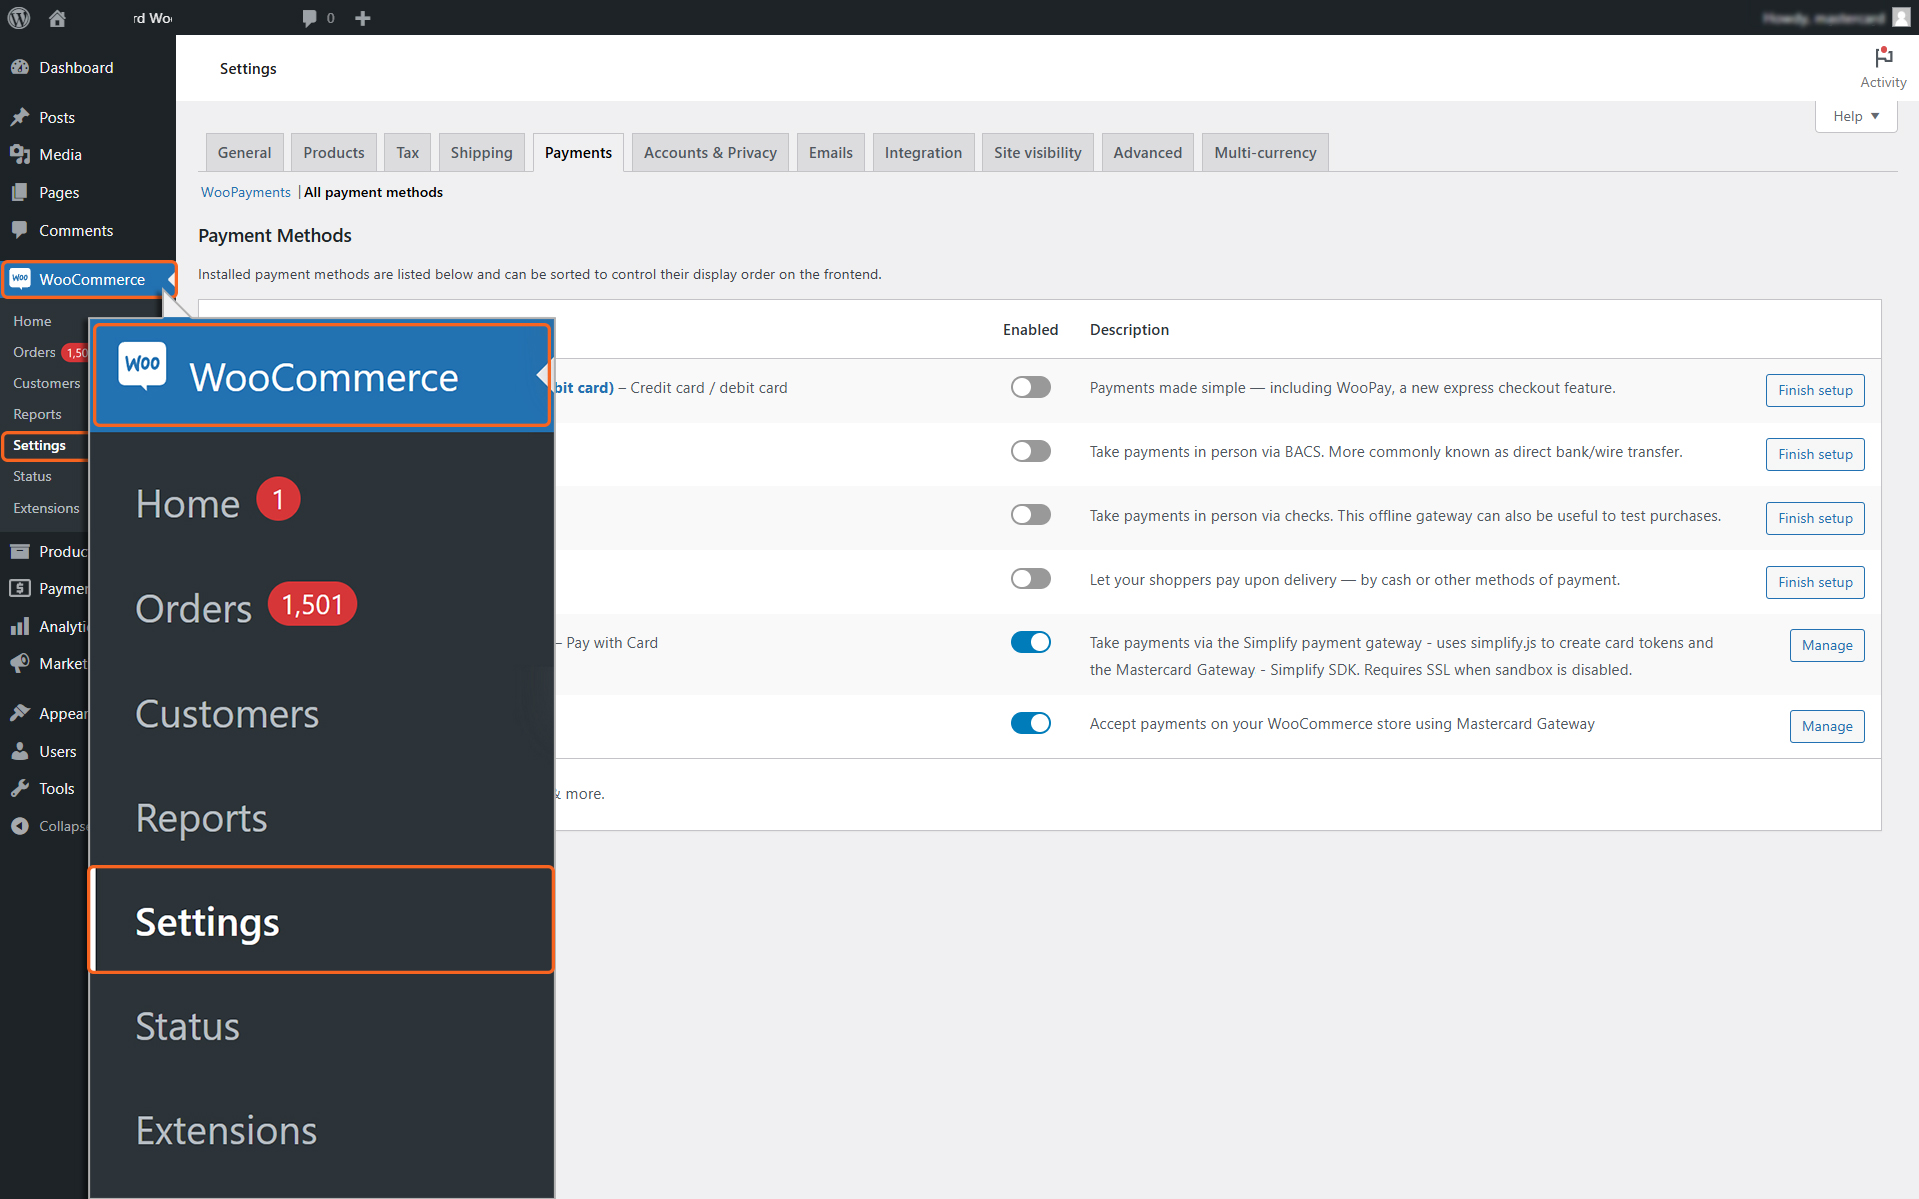The height and width of the screenshot is (1199, 1919).
Task: Click the small Woo logo in sidebar
Action: (20, 278)
